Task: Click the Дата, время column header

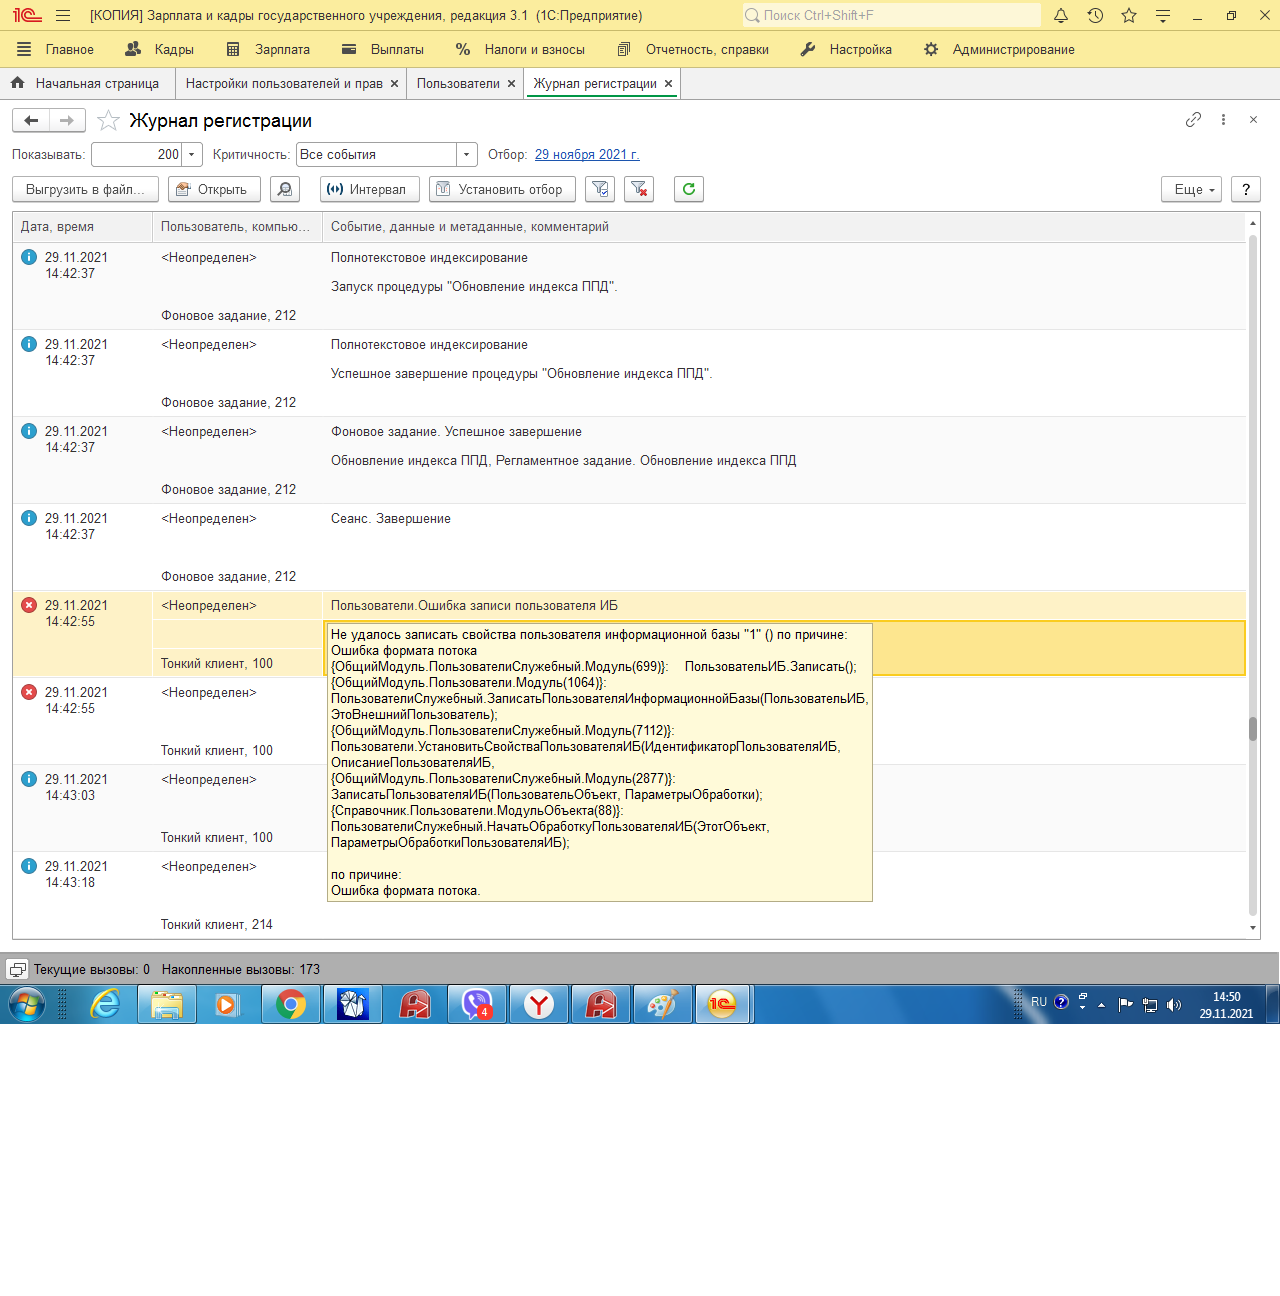Action: coord(82,227)
